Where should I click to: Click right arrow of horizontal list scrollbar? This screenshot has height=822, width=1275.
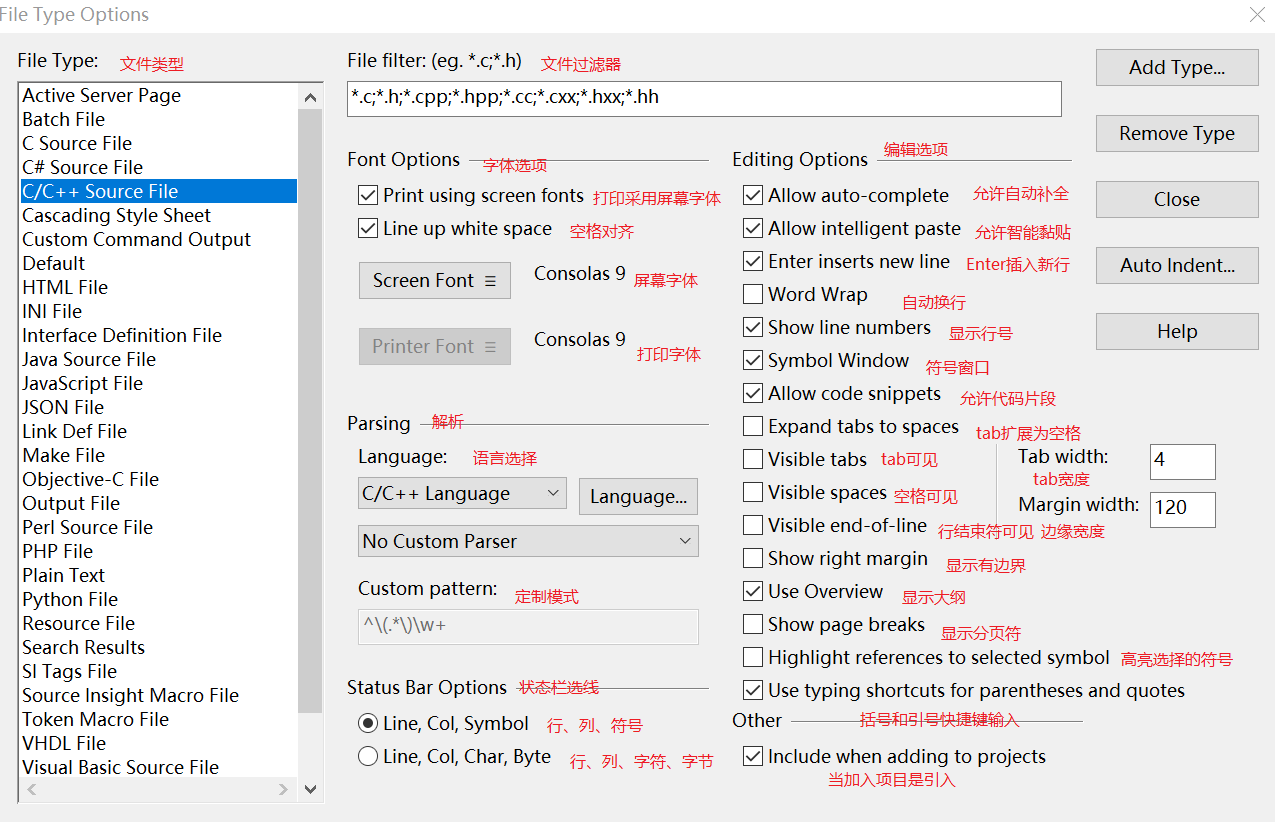coord(284,790)
